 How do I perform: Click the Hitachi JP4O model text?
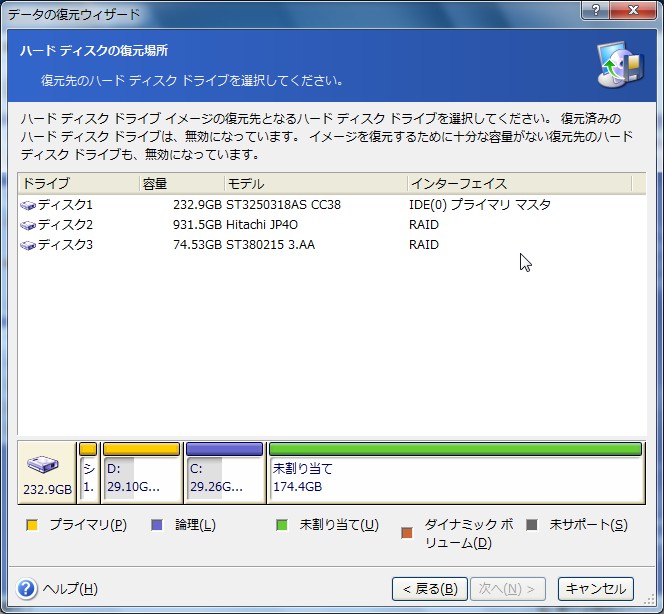[262, 225]
